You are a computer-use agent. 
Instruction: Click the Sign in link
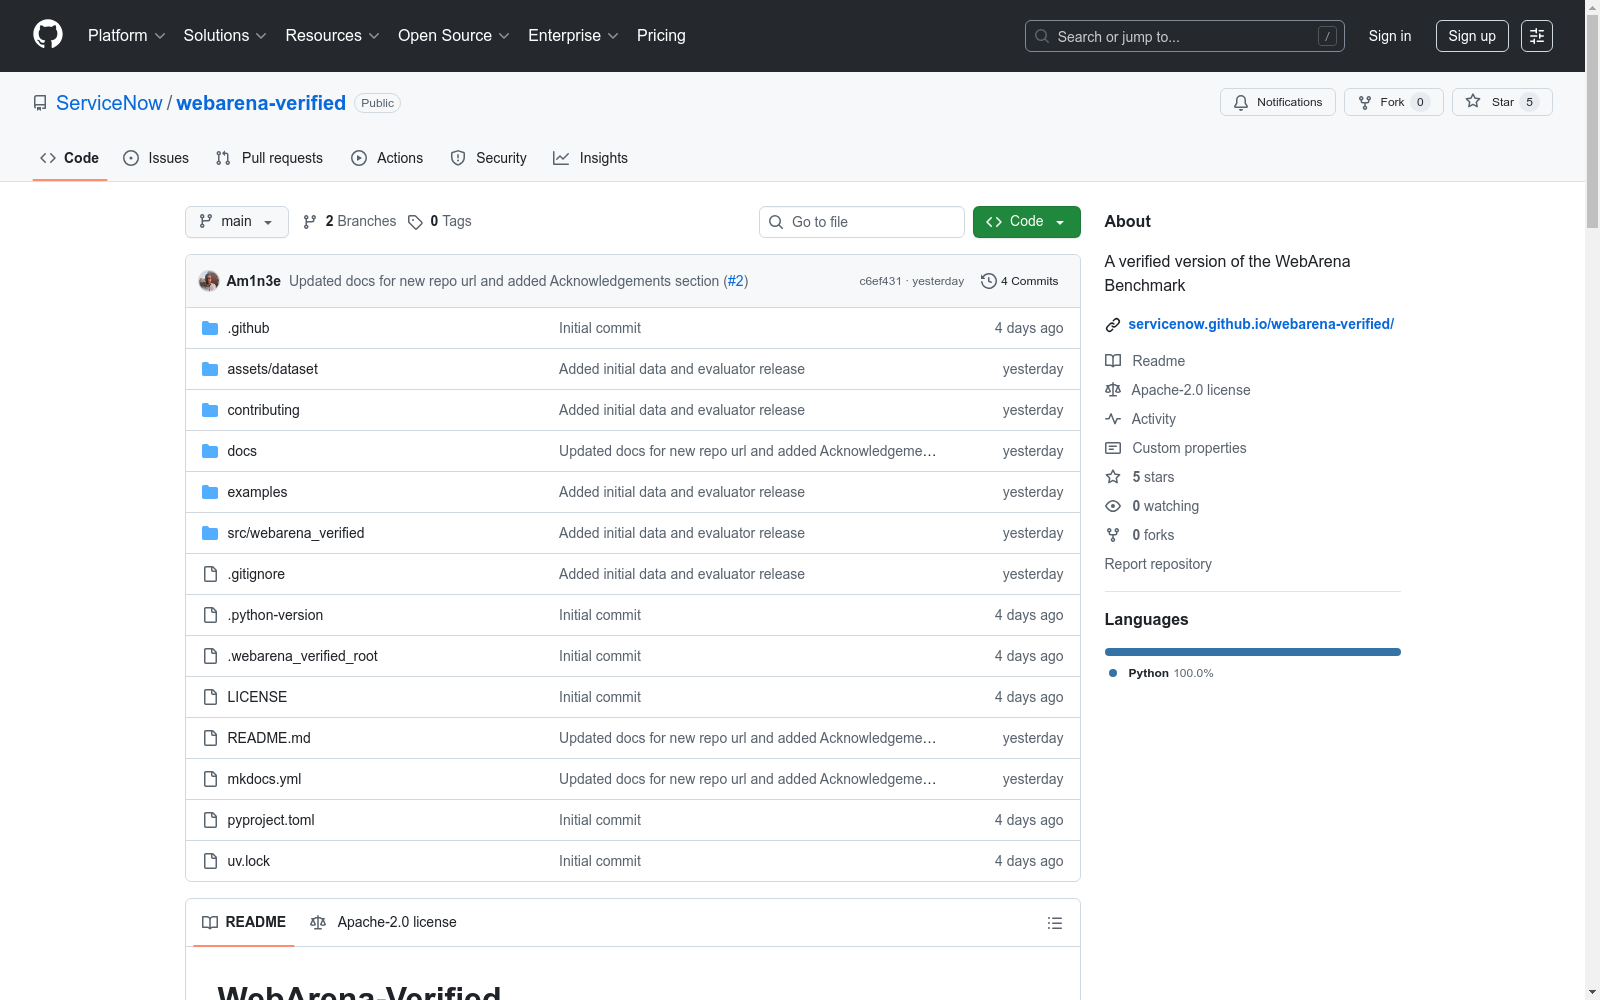[1390, 36]
